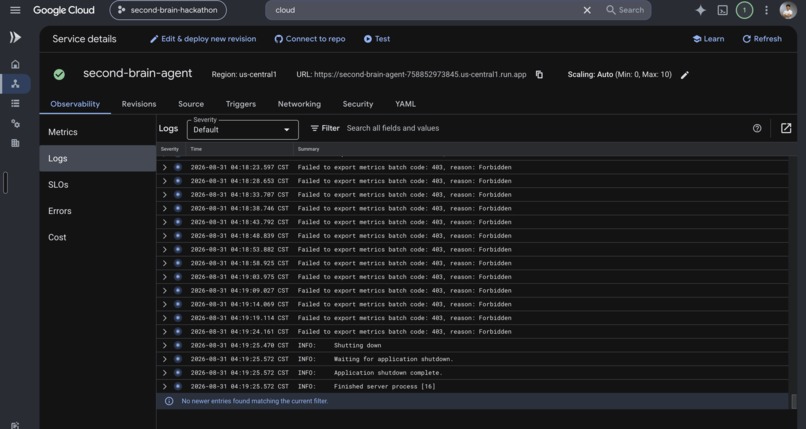Switch to the Source tab
The image size is (806, 429).
pyautogui.click(x=191, y=104)
